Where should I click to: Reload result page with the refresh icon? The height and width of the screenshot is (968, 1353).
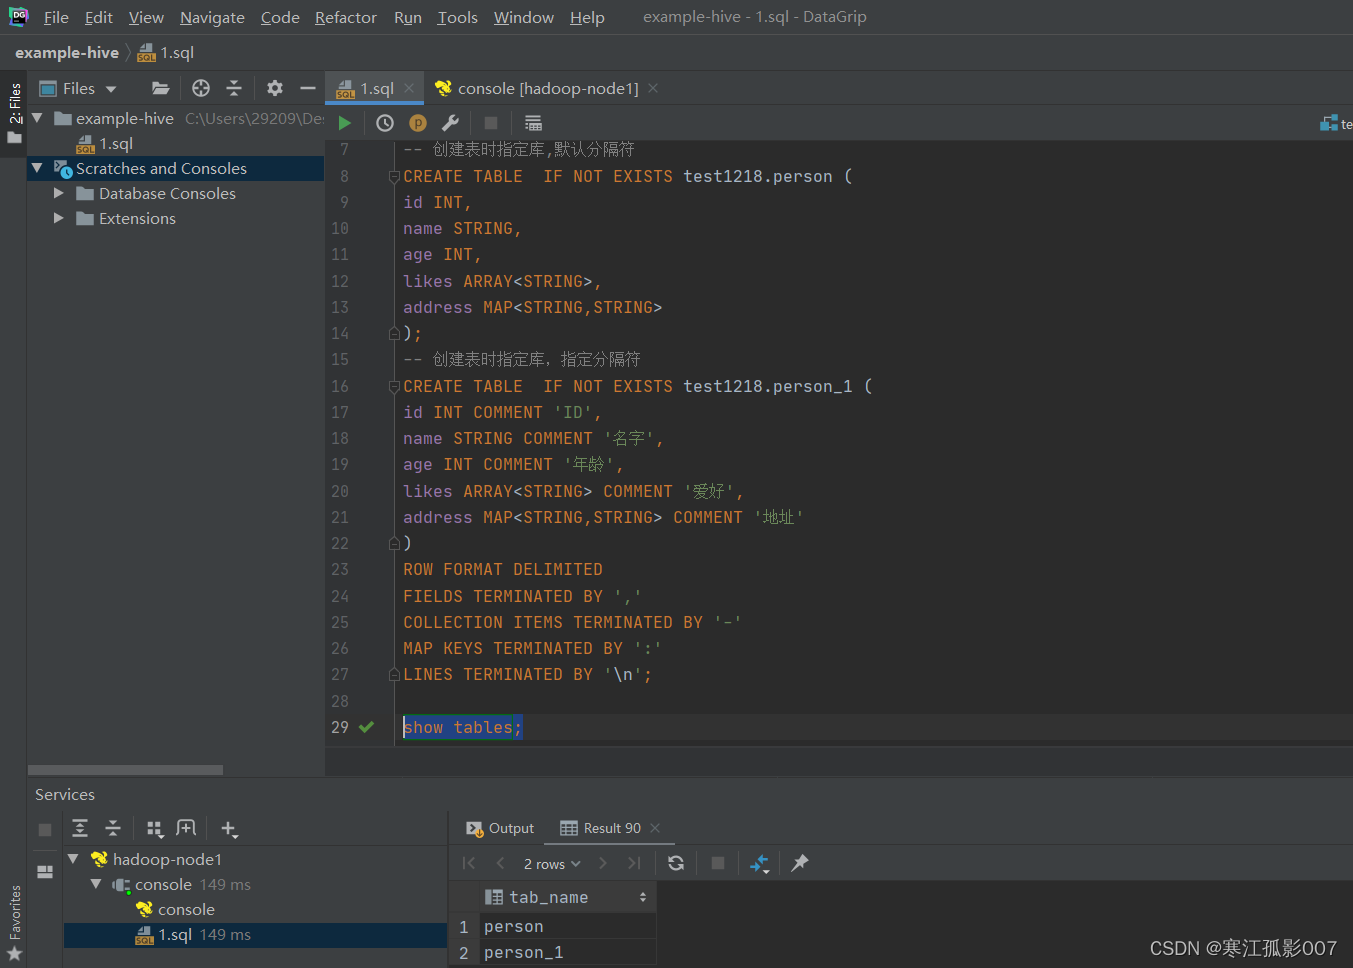(676, 863)
